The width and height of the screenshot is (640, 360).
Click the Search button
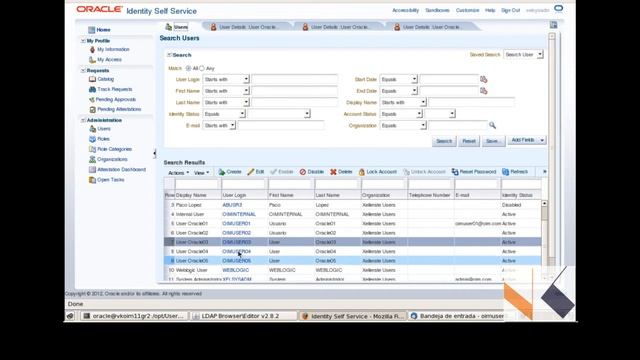click(444, 141)
